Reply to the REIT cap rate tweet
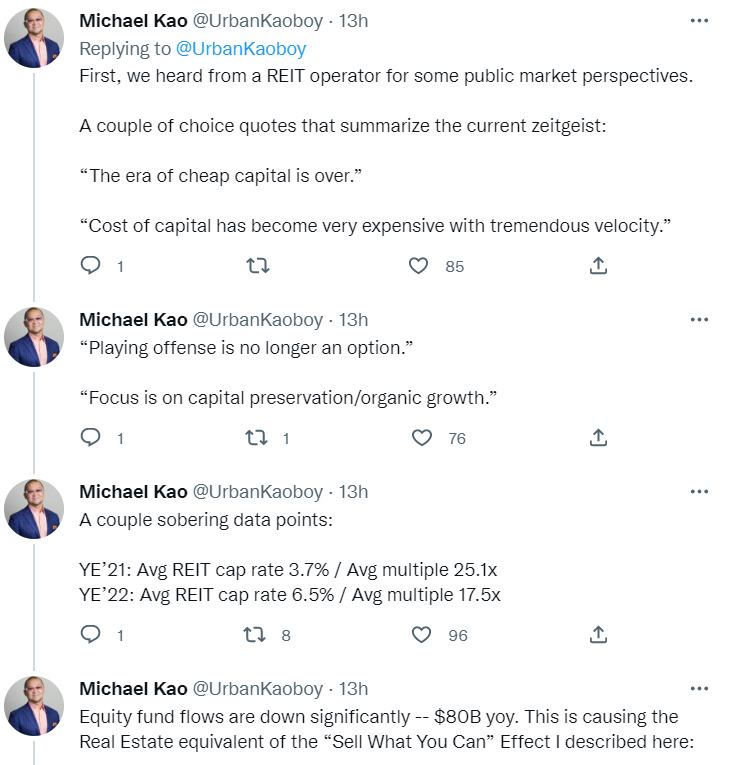The width and height of the screenshot is (729, 765). pyautogui.click(x=91, y=635)
